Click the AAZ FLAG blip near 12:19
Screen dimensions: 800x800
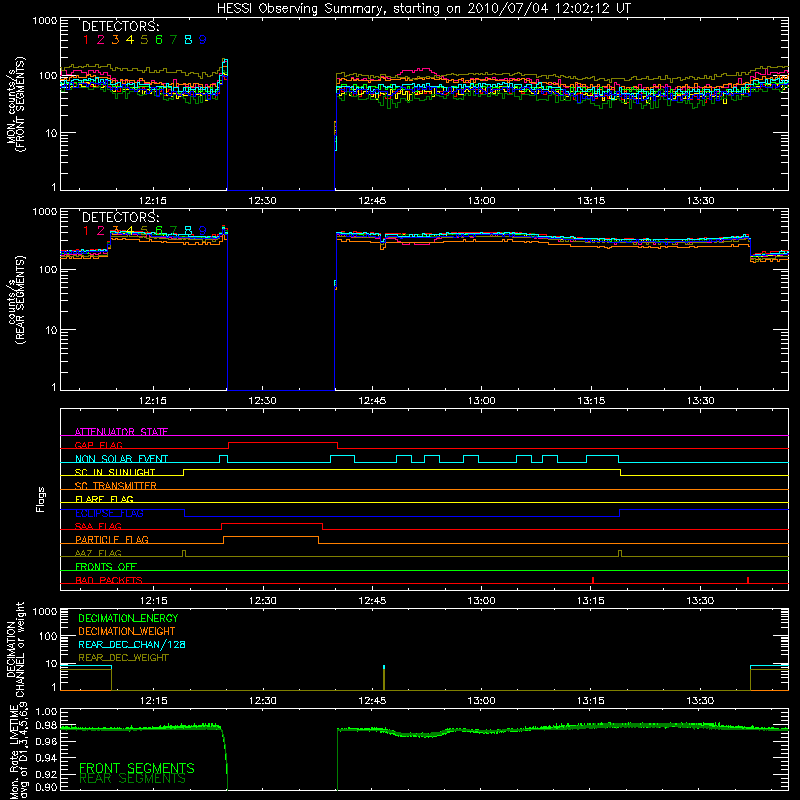[x=184, y=554]
